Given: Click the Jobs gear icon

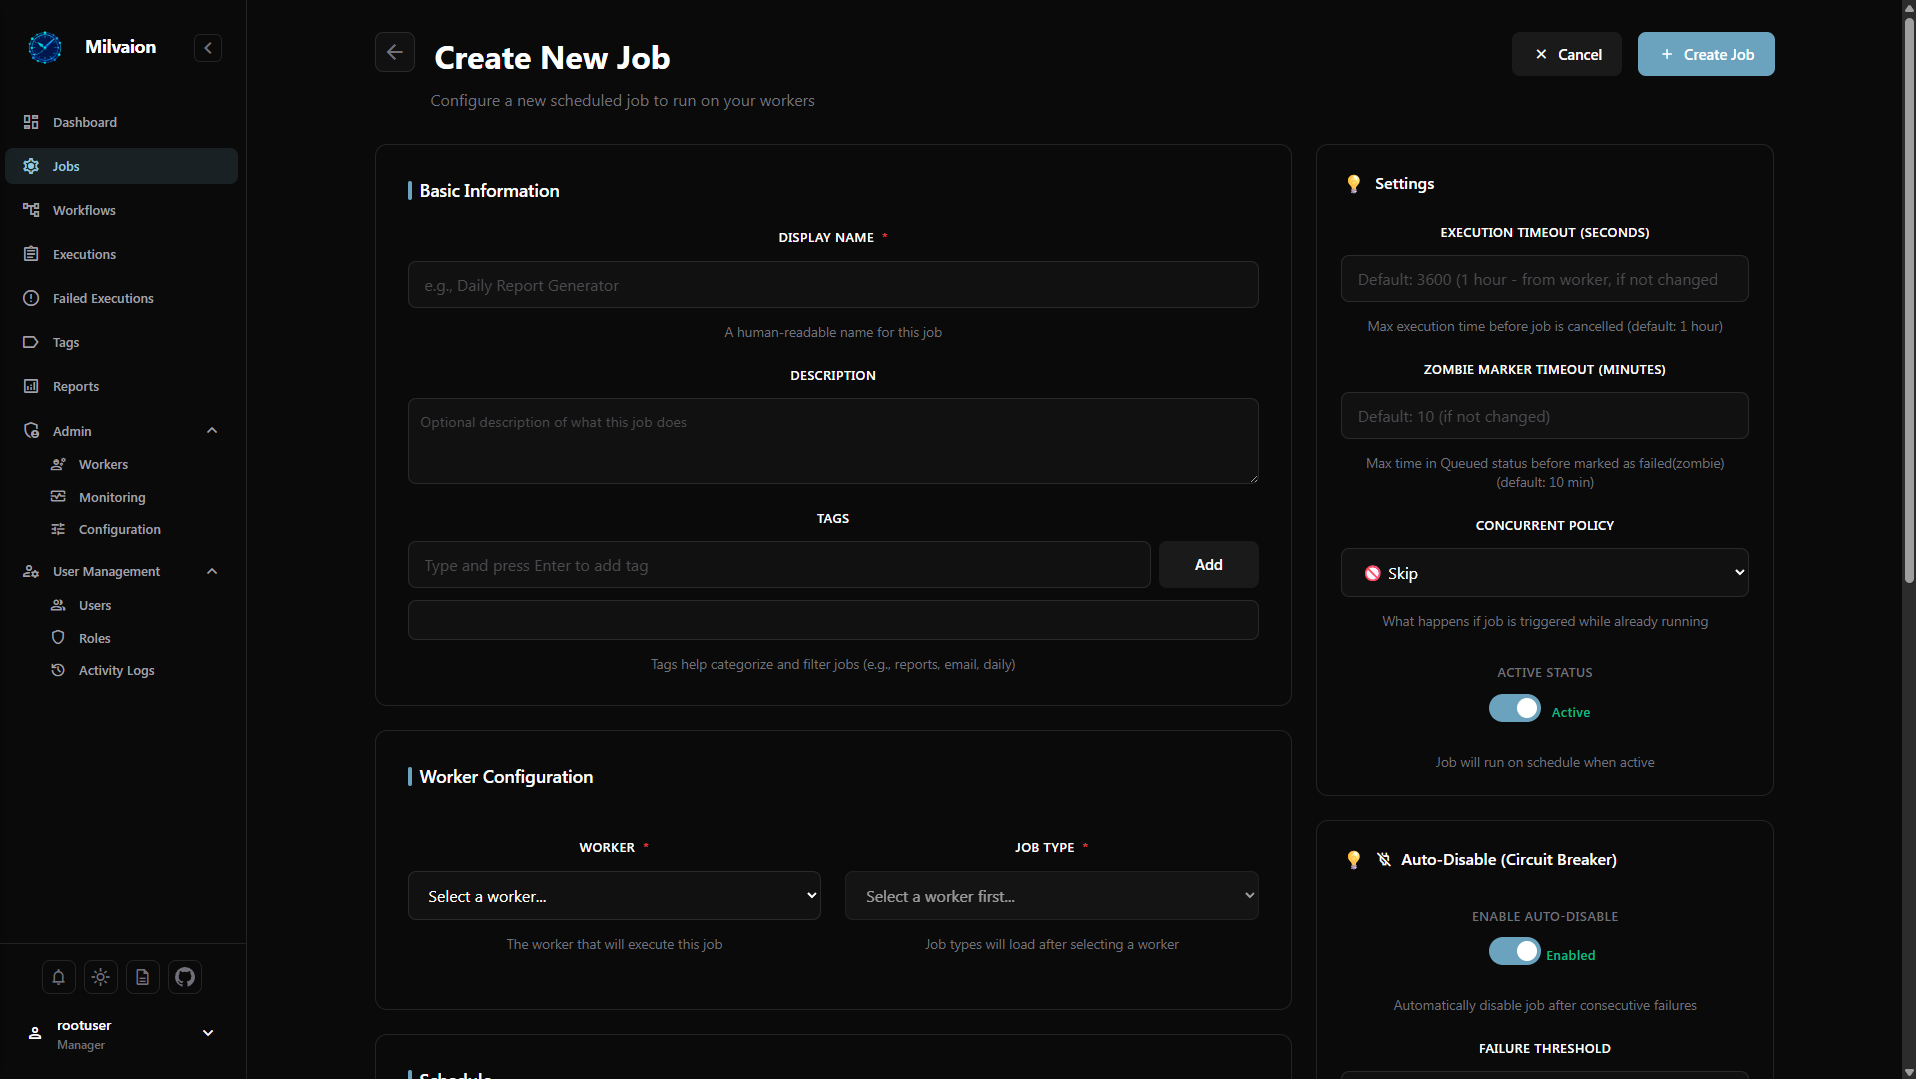Looking at the screenshot, I should tap(31, 166).
